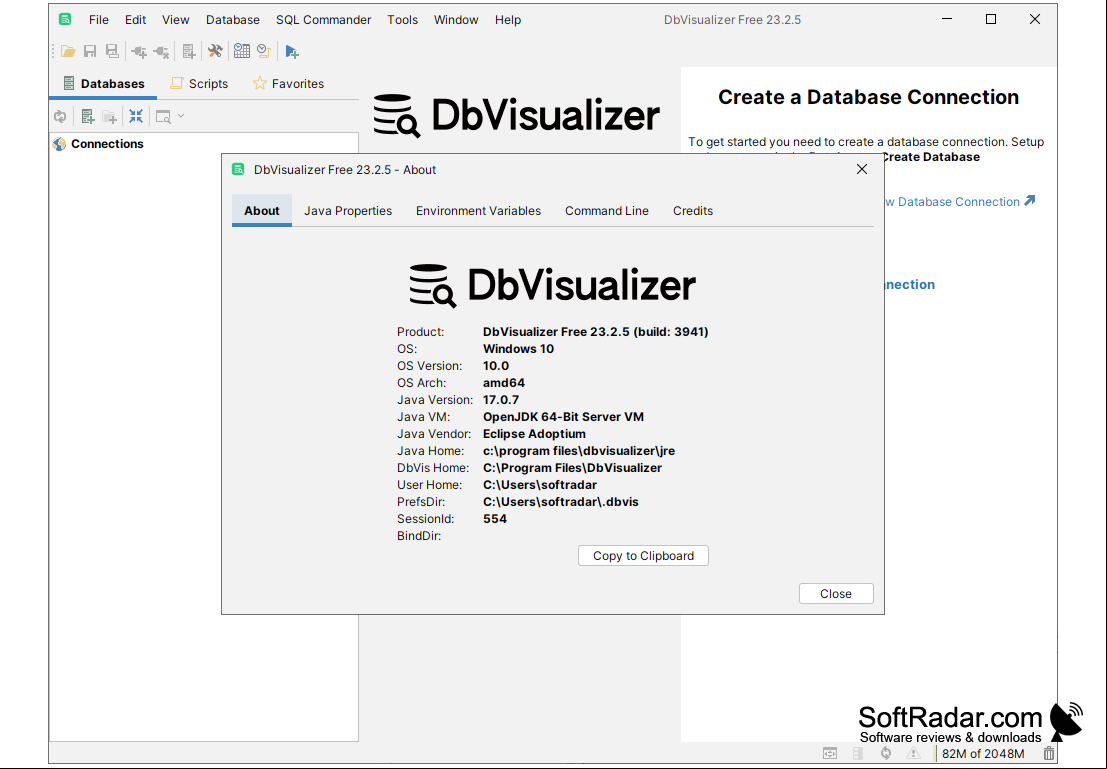This screenshot has width=1107, height=769.
Task: Switch to the Scripts tab
Action: click(x=199, y=83)
